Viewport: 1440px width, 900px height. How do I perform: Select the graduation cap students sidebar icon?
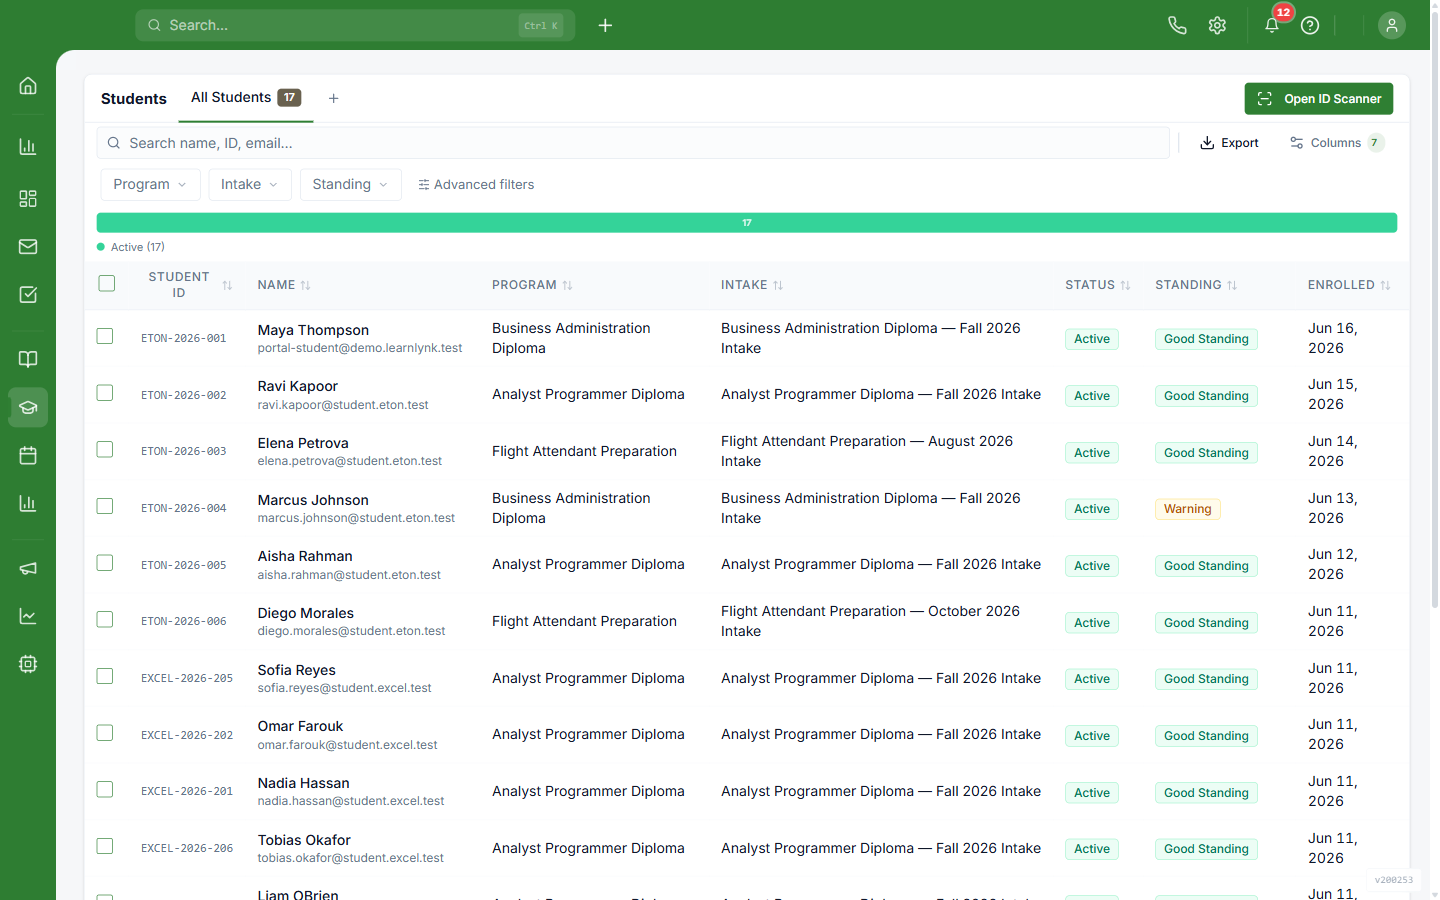coord(28,407)
